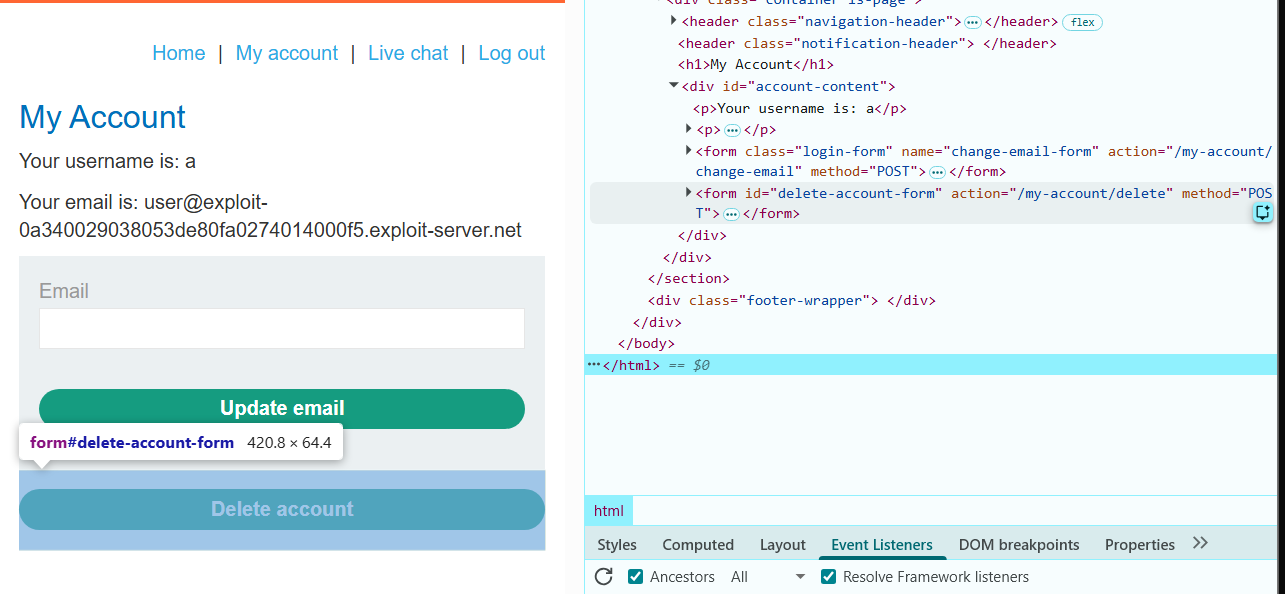
Task: Refresh the event listeners list
Action: pos(603,576)
